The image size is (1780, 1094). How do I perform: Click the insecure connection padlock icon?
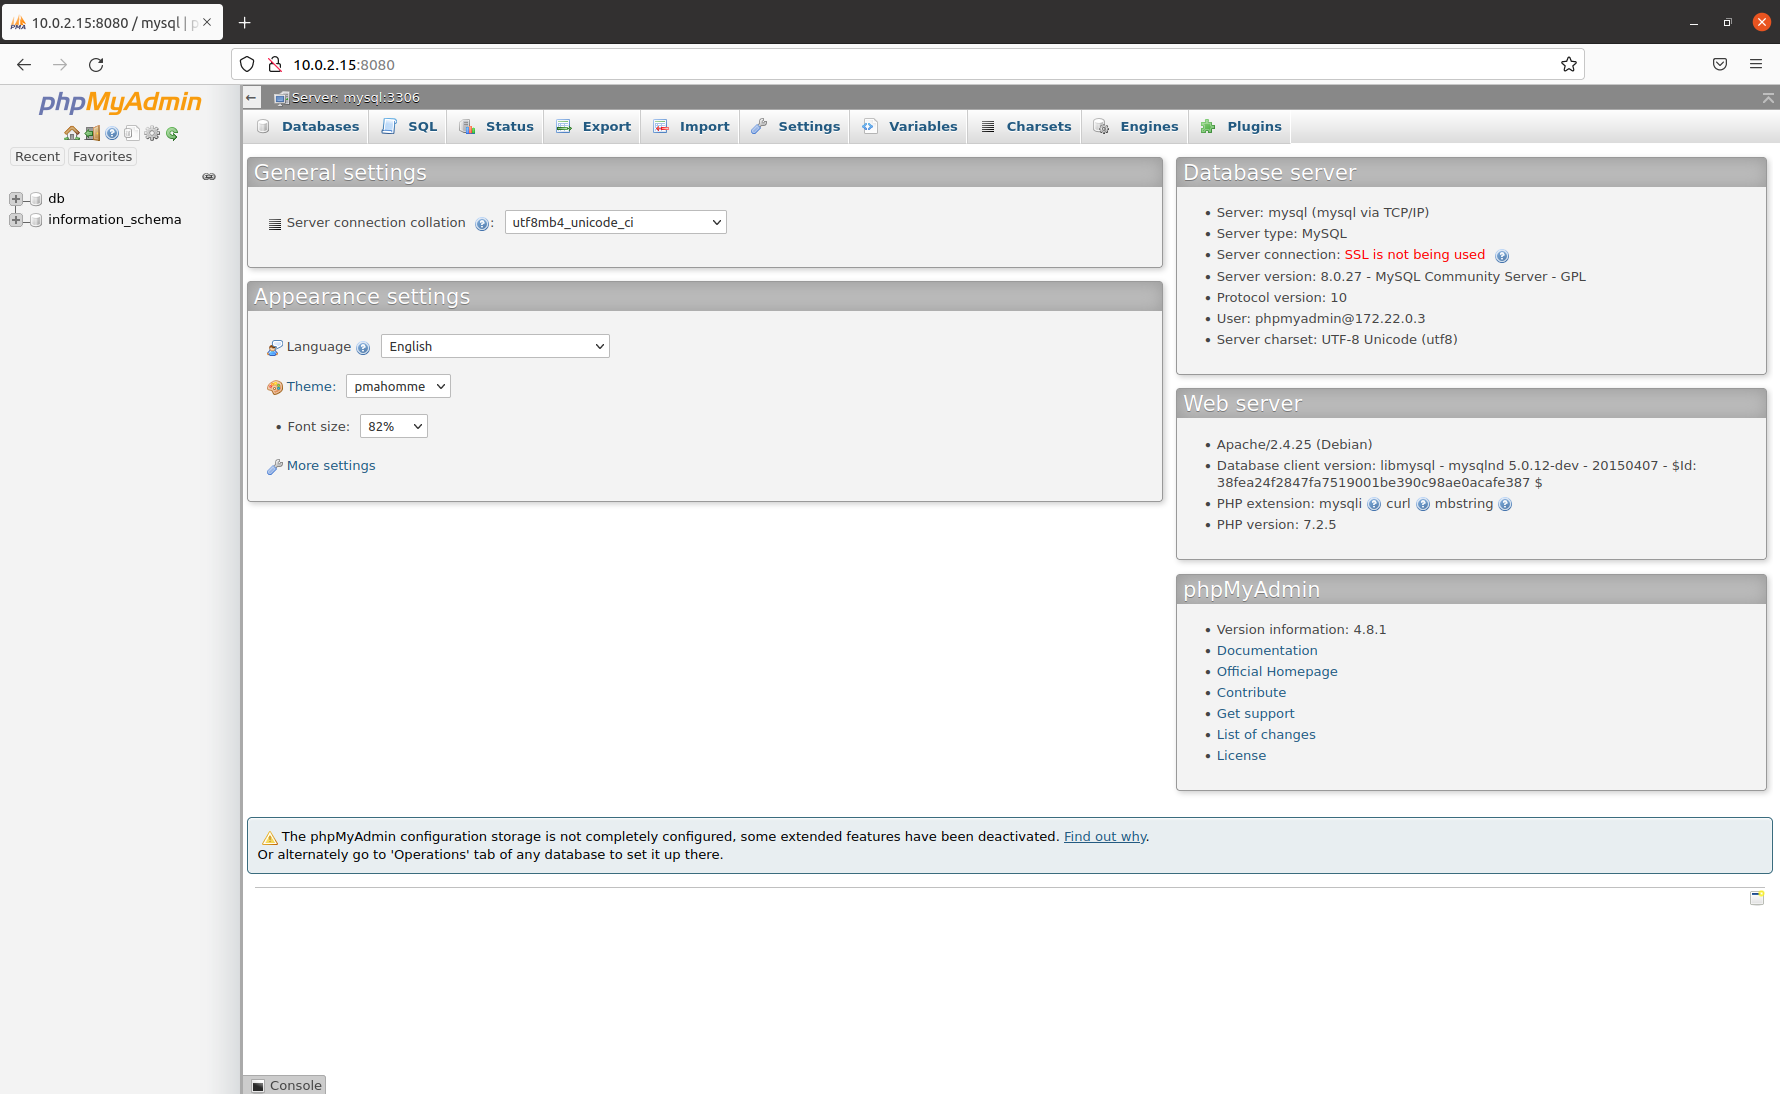click(x=275, y=64)
